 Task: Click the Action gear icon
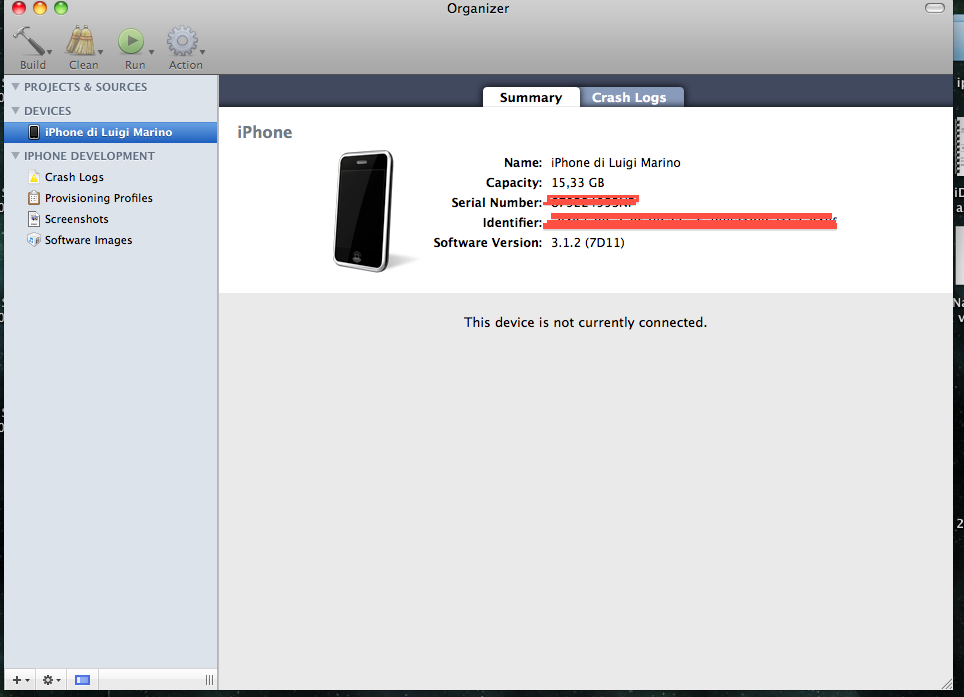pyautogui.click(x=182, y=41)
